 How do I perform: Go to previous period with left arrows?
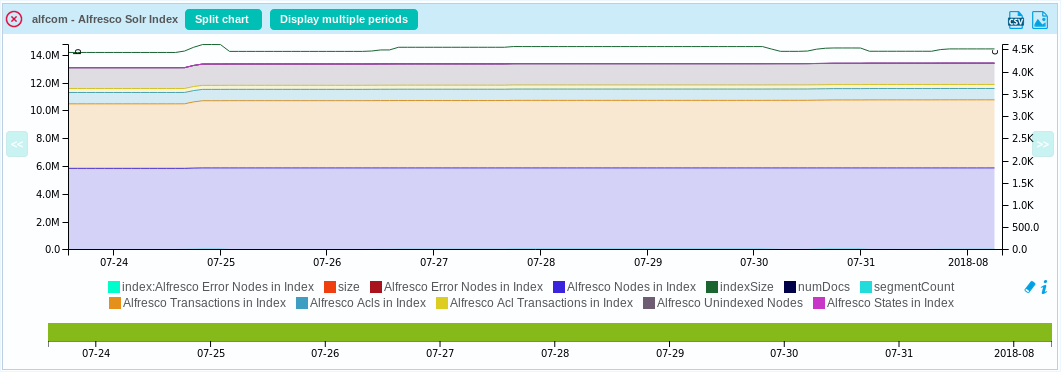point(17,144)
